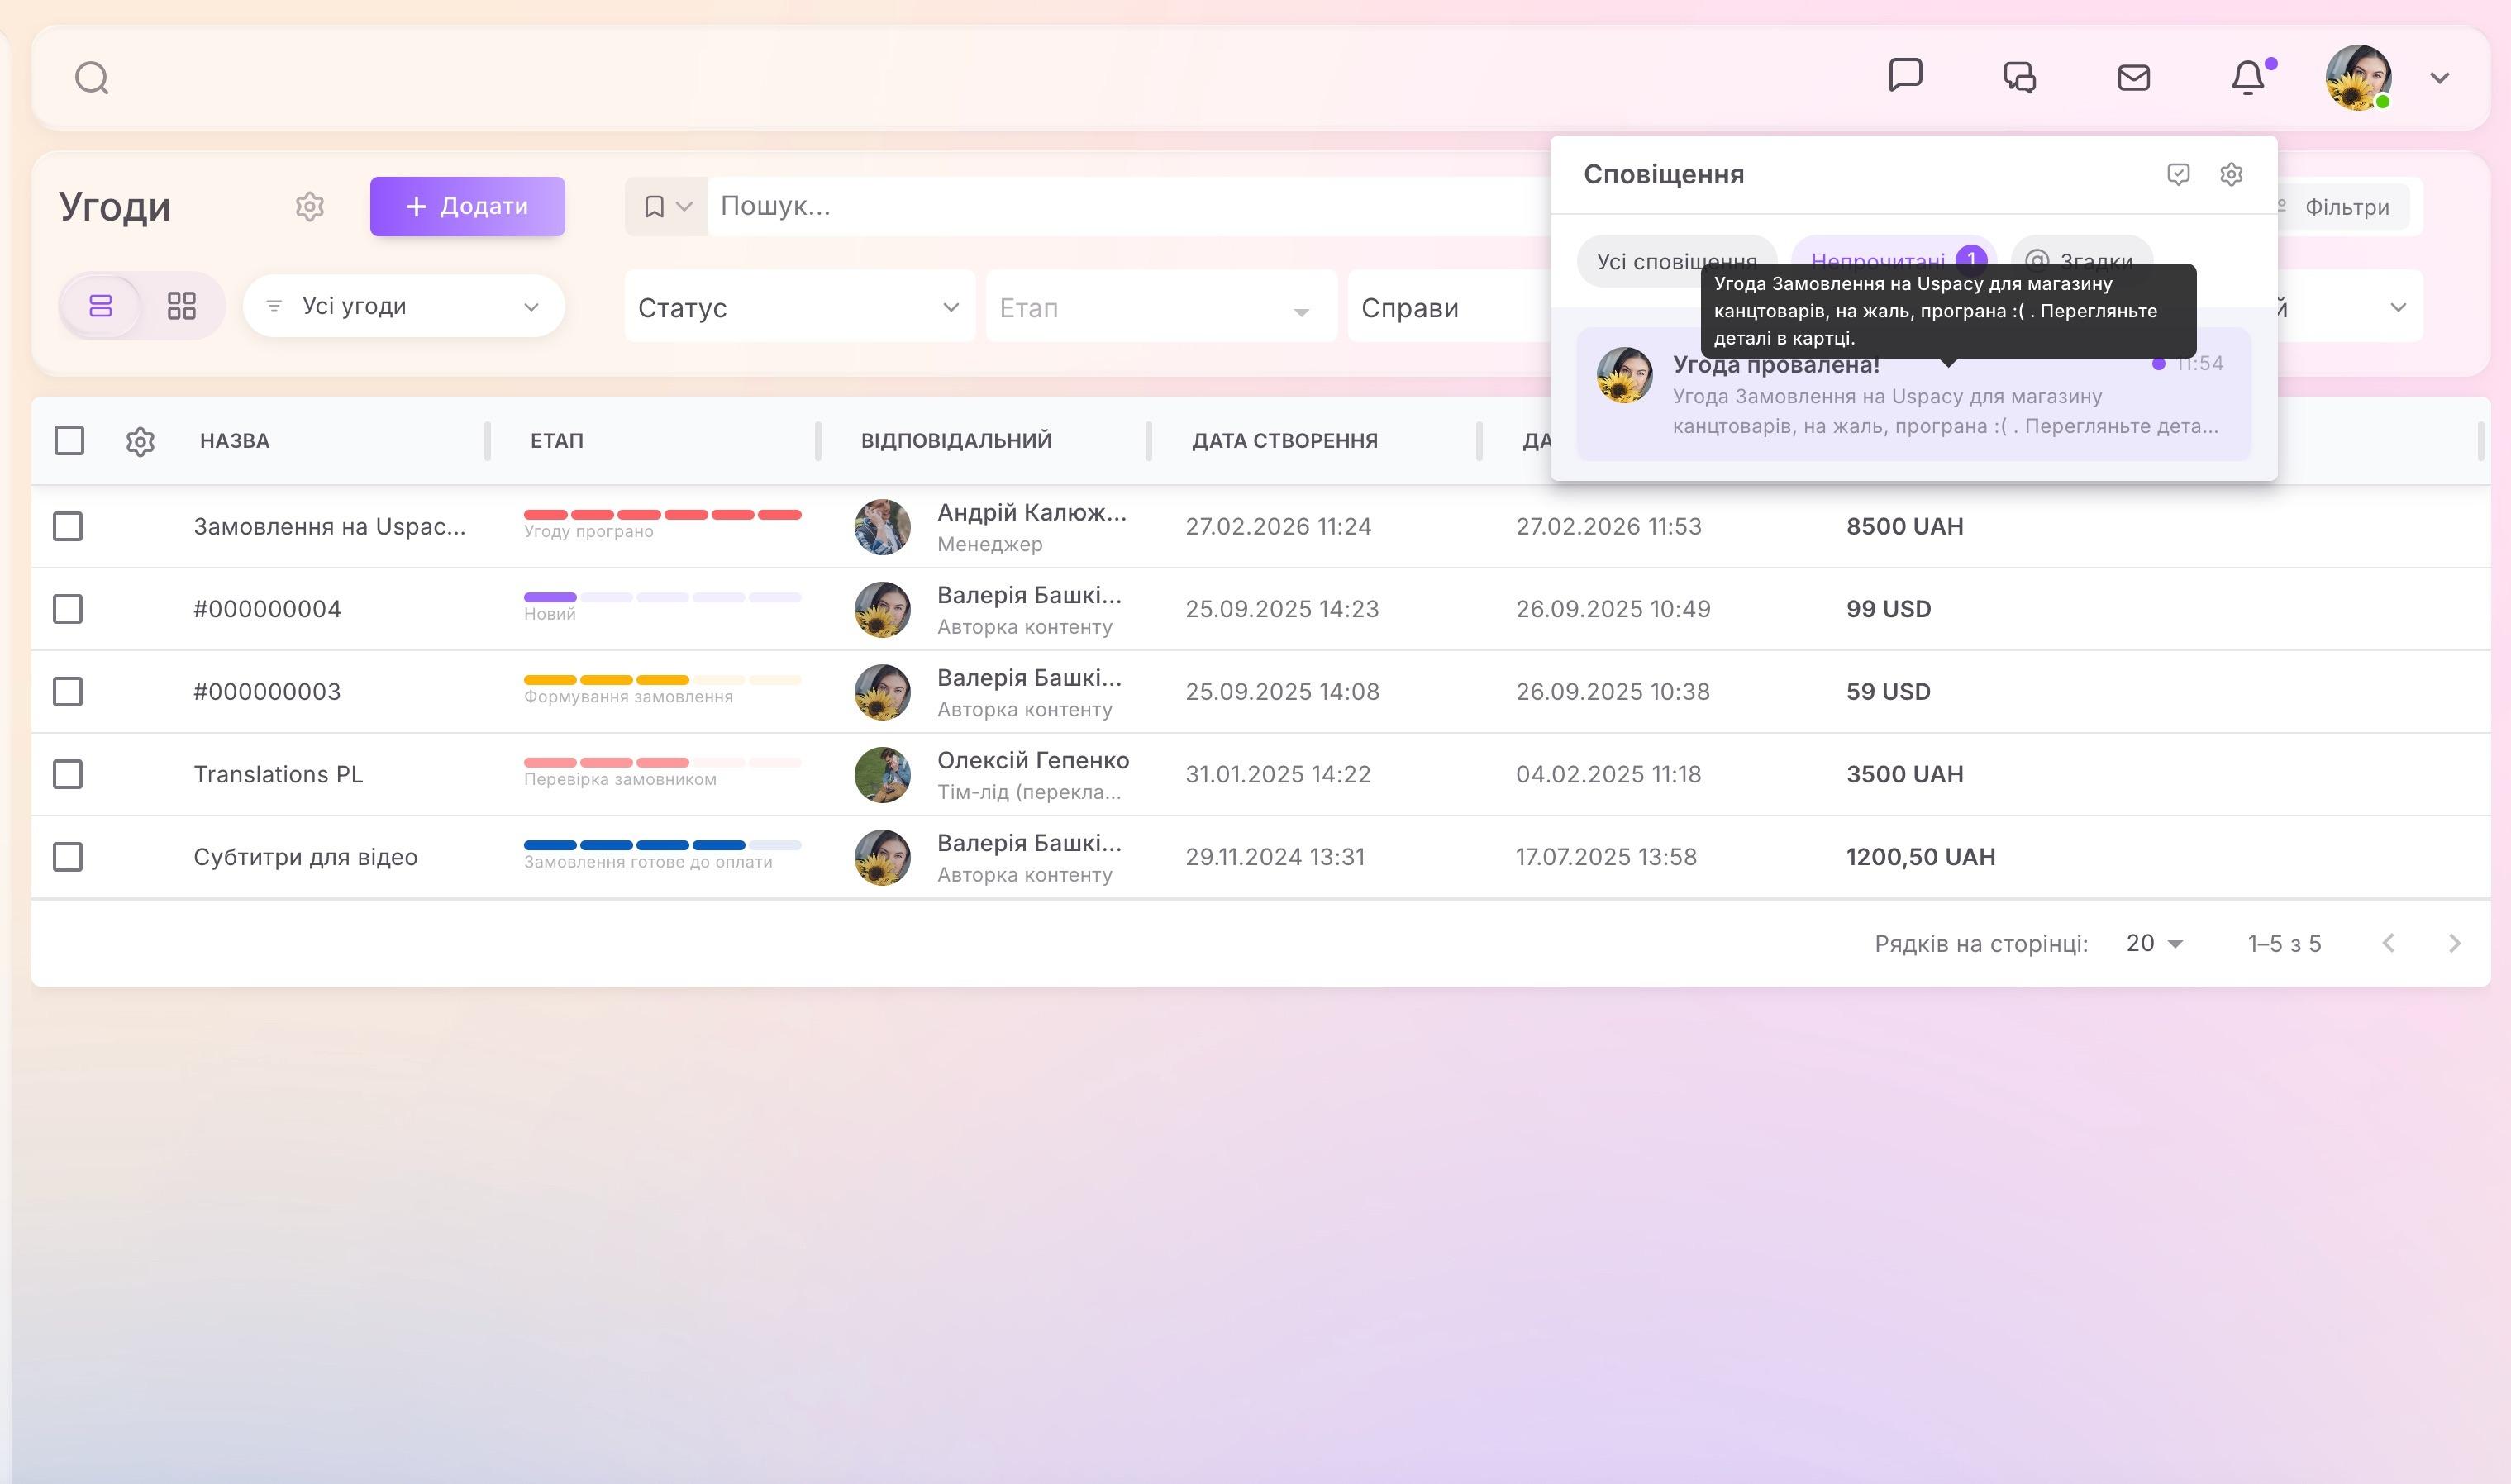Check the box for Translations PL row

(68, 774)
